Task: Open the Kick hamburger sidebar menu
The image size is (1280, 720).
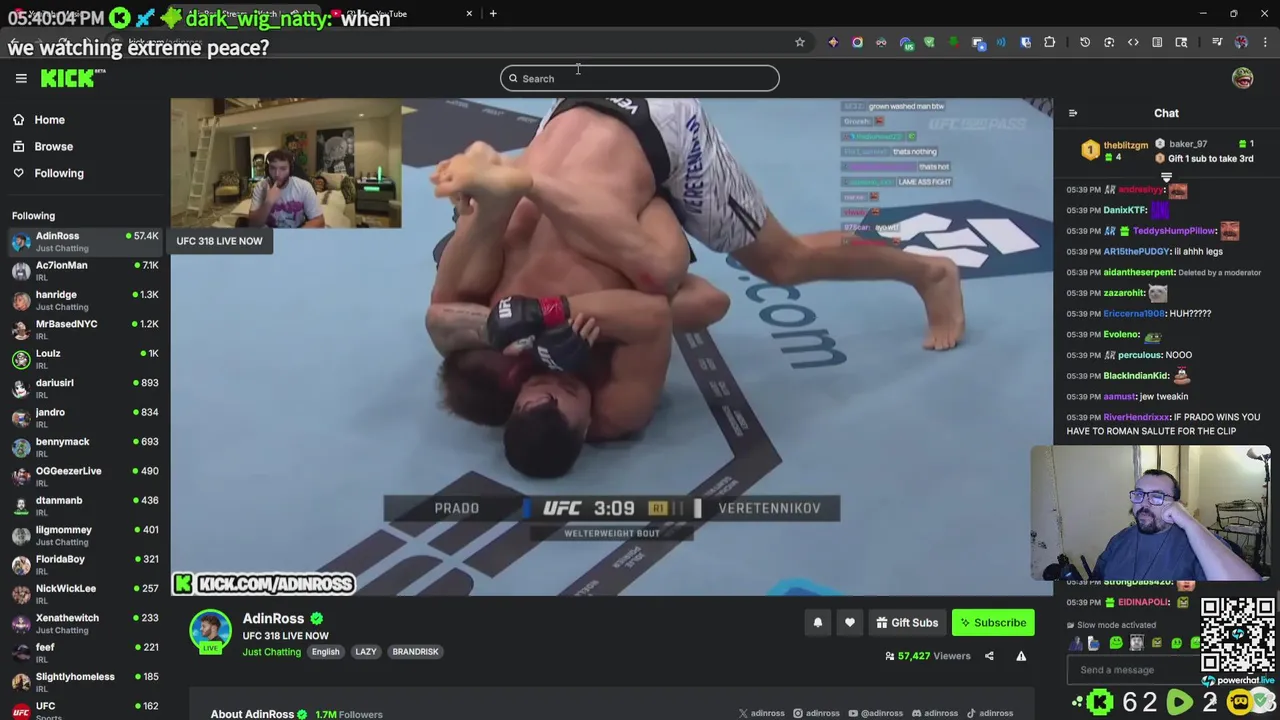Action: [21, 78]
